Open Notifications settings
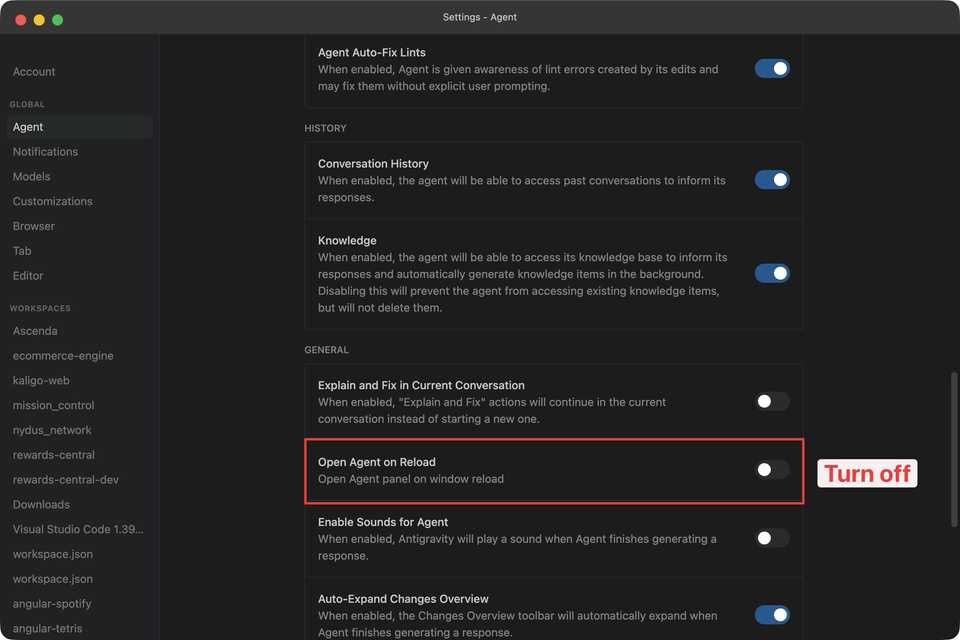The image size is (960, 640). [x=45, y=151]
